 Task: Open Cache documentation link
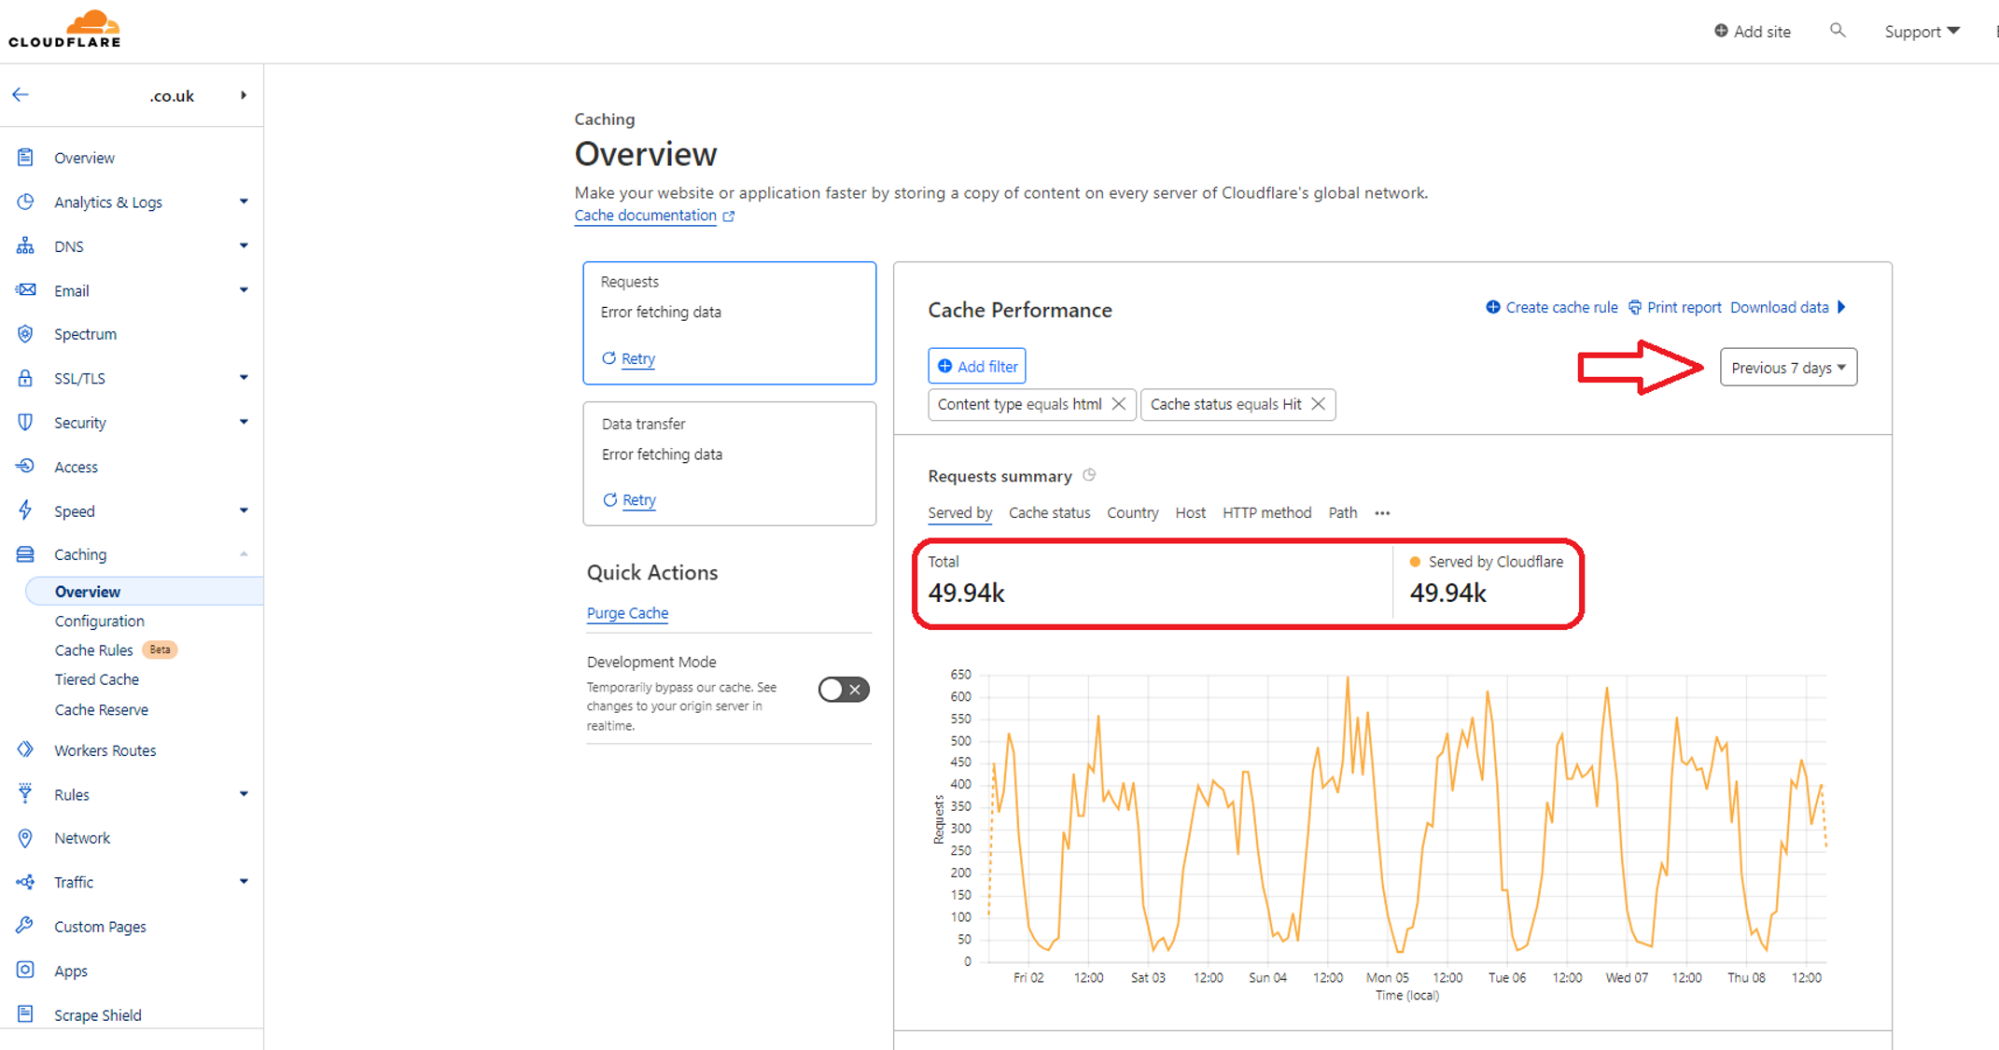(x=645, y=216)
